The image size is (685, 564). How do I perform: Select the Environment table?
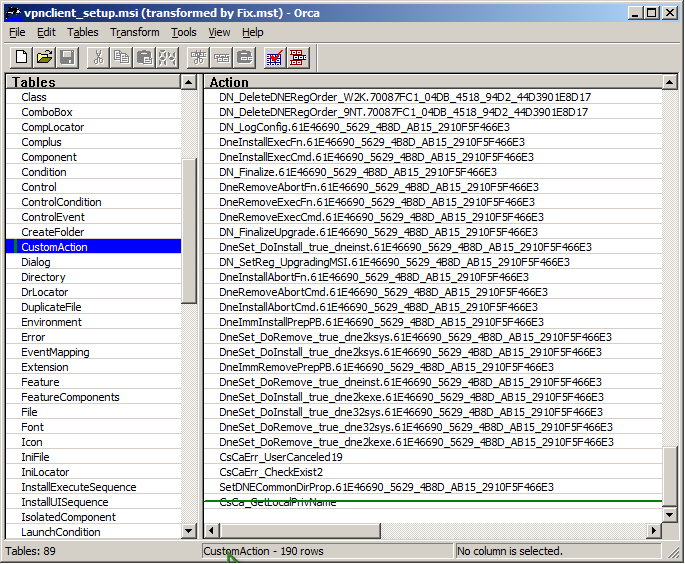pyautogui.click(x=93, y=322)
